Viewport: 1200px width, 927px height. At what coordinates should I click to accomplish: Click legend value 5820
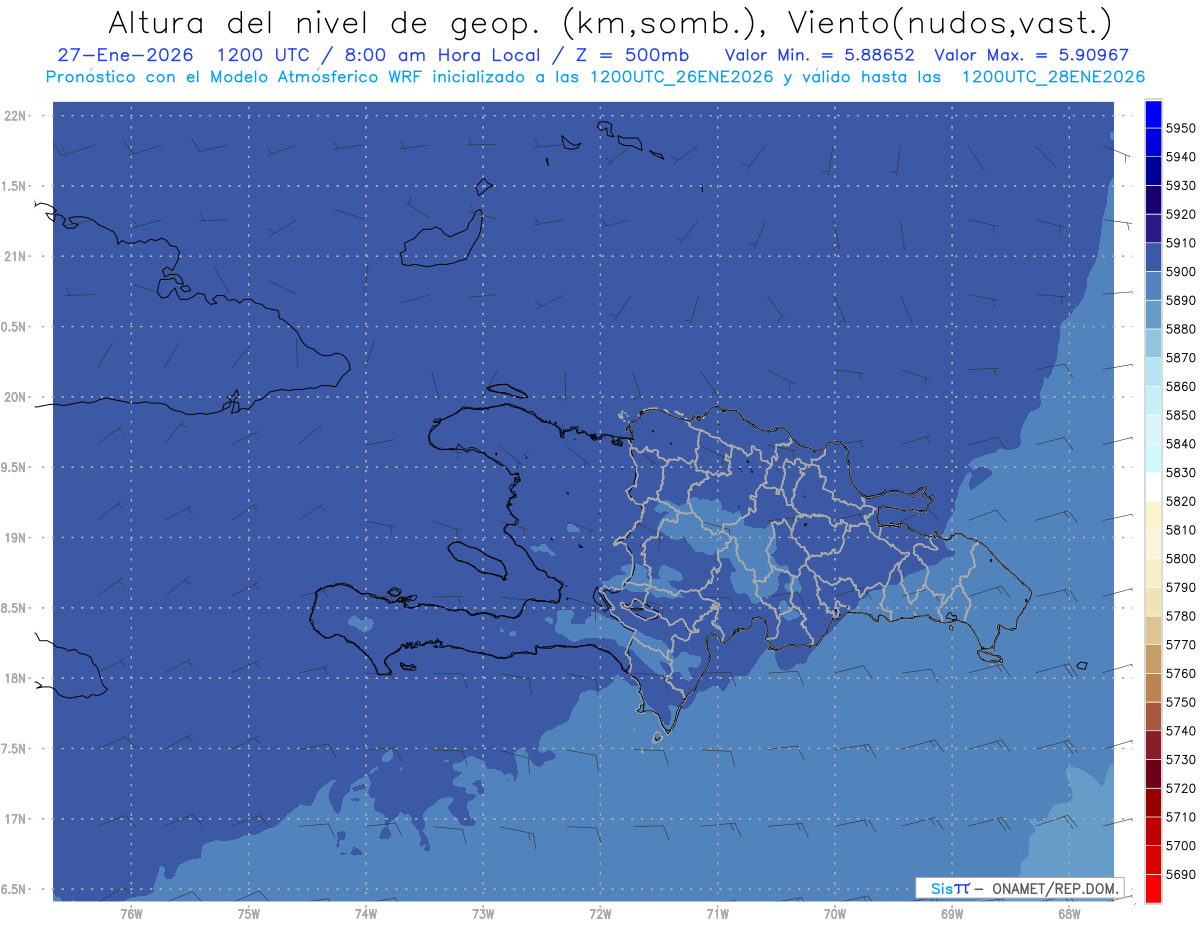[1180, 501]
